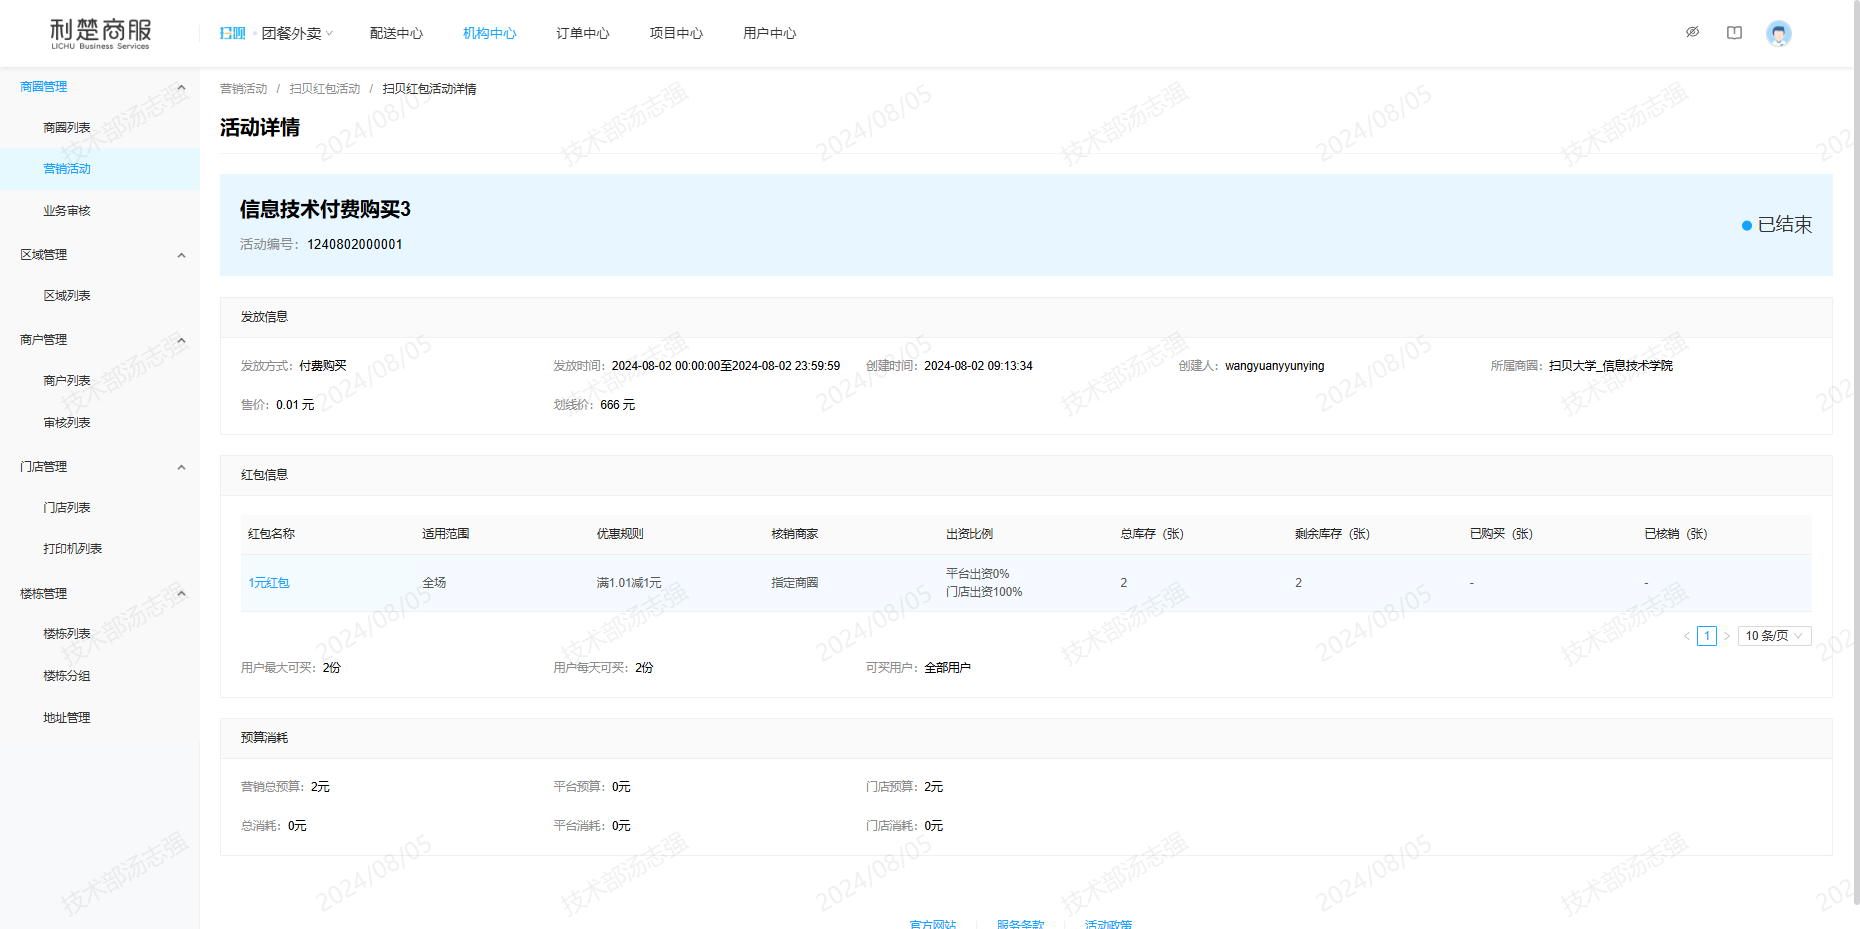Click the 官方网站 footer link

932,924
